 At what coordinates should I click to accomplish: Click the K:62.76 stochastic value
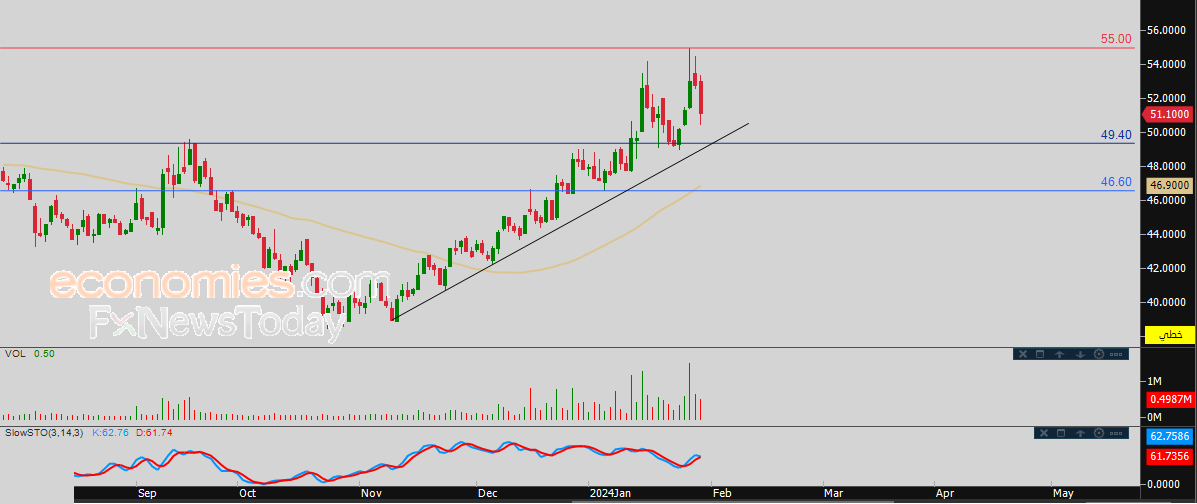[111, 433]
